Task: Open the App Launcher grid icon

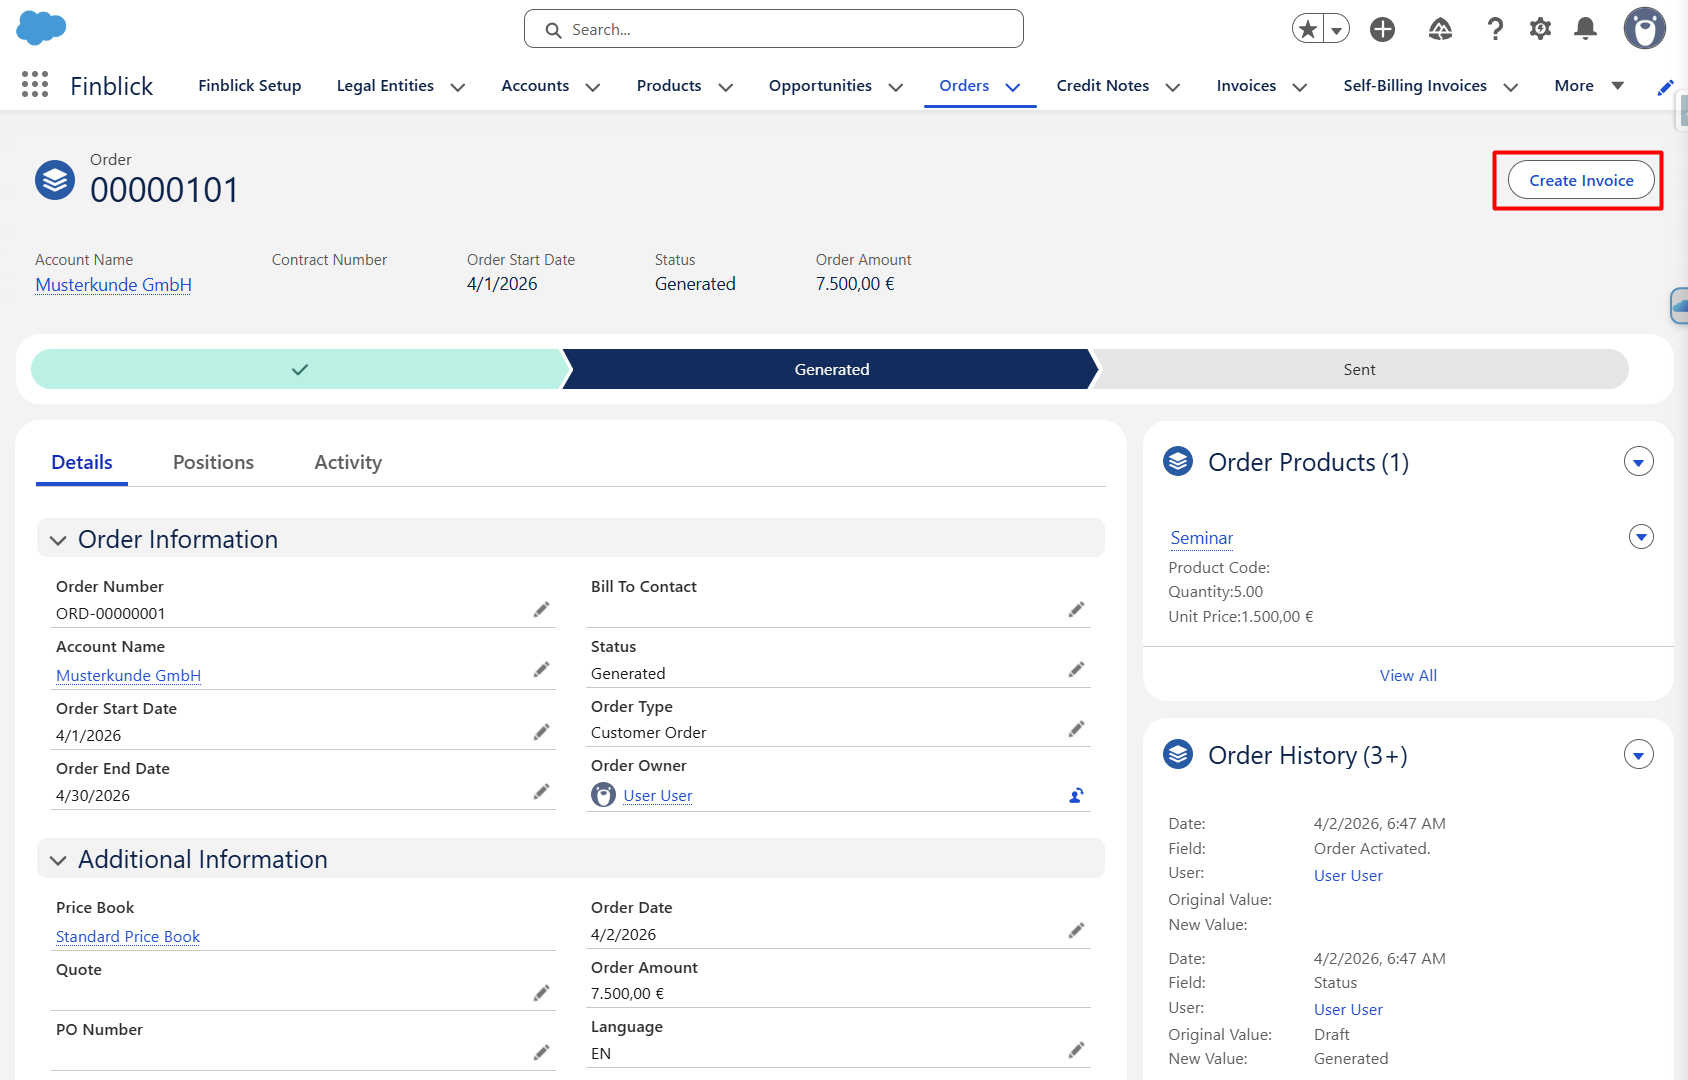Action: click(x=35, y=85)
